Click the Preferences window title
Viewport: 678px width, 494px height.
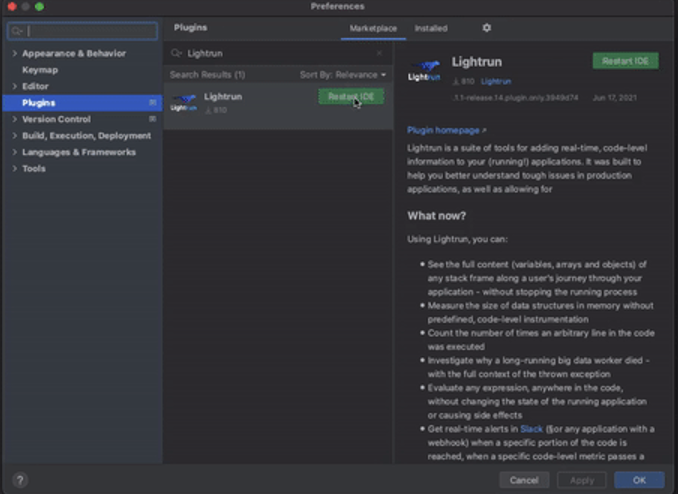pos(337,6)
